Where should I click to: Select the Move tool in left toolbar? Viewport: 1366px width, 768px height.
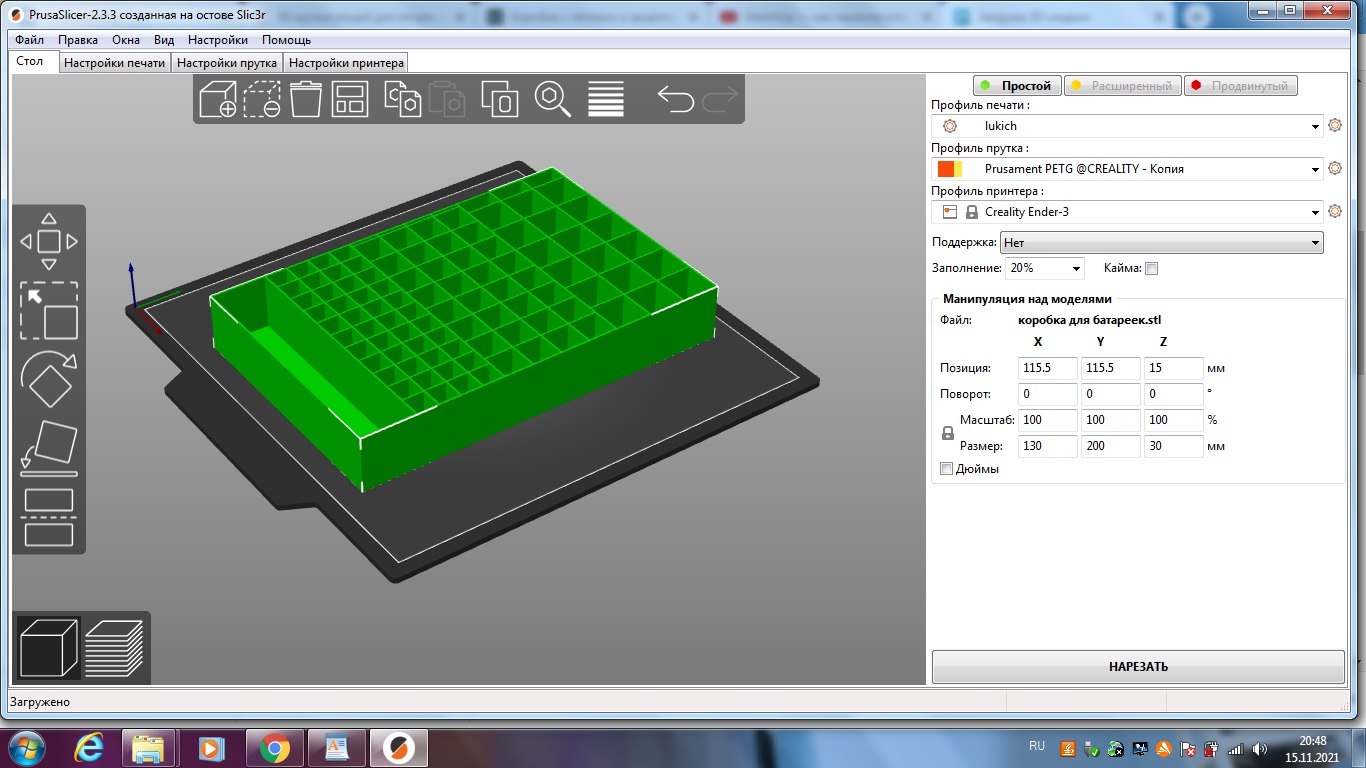coord(49,241)
